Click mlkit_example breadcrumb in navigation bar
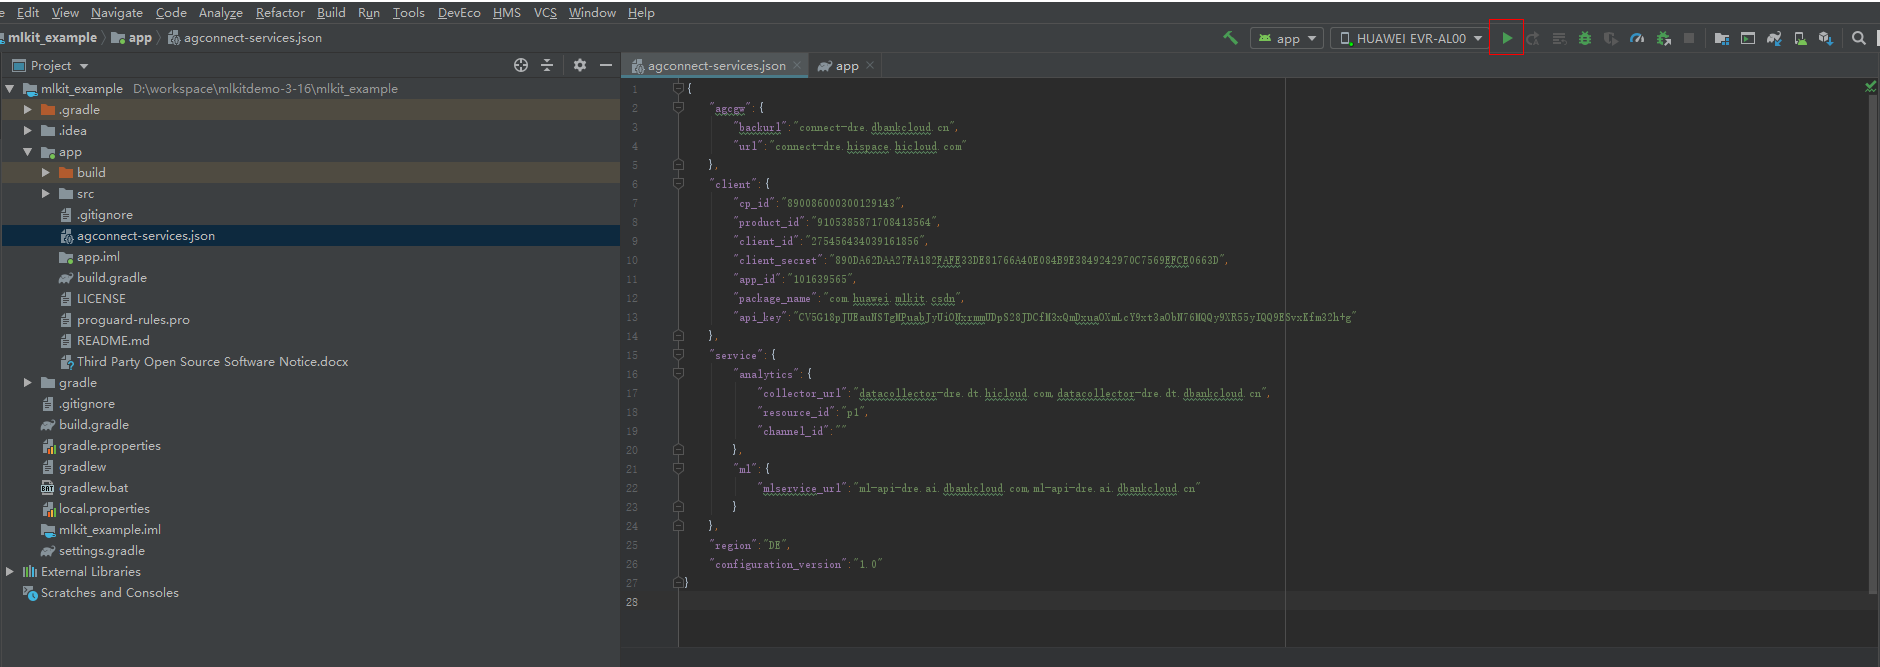The image size is (1880, 667). click(x=52, y=37)
